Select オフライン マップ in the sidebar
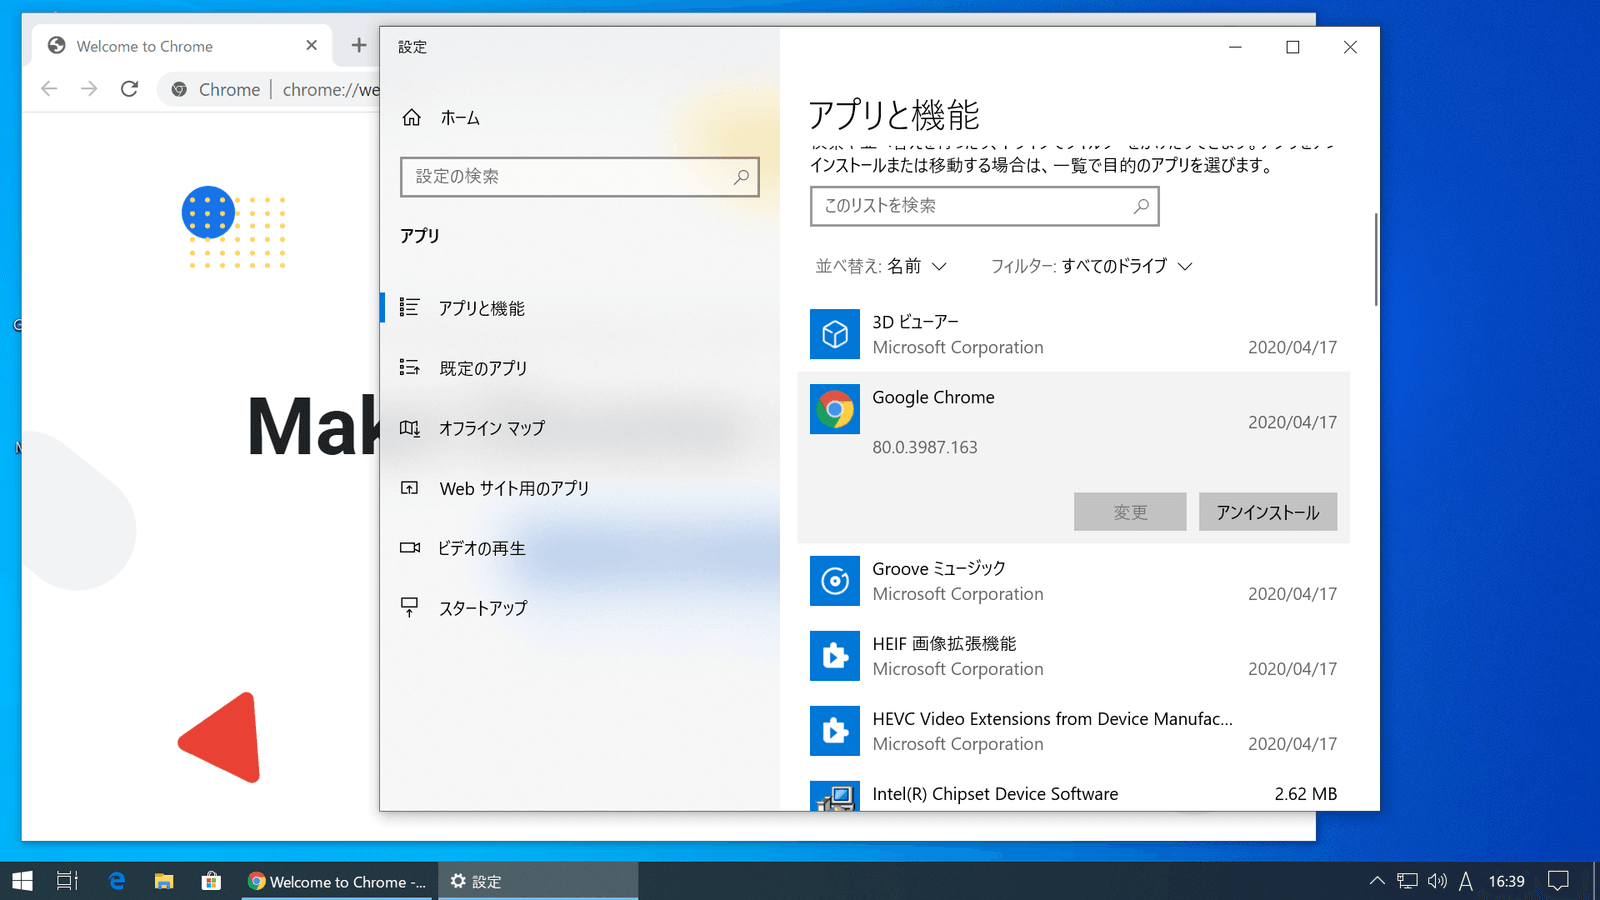This screenshot has width=1600, height=900. [x=491, y=428]
